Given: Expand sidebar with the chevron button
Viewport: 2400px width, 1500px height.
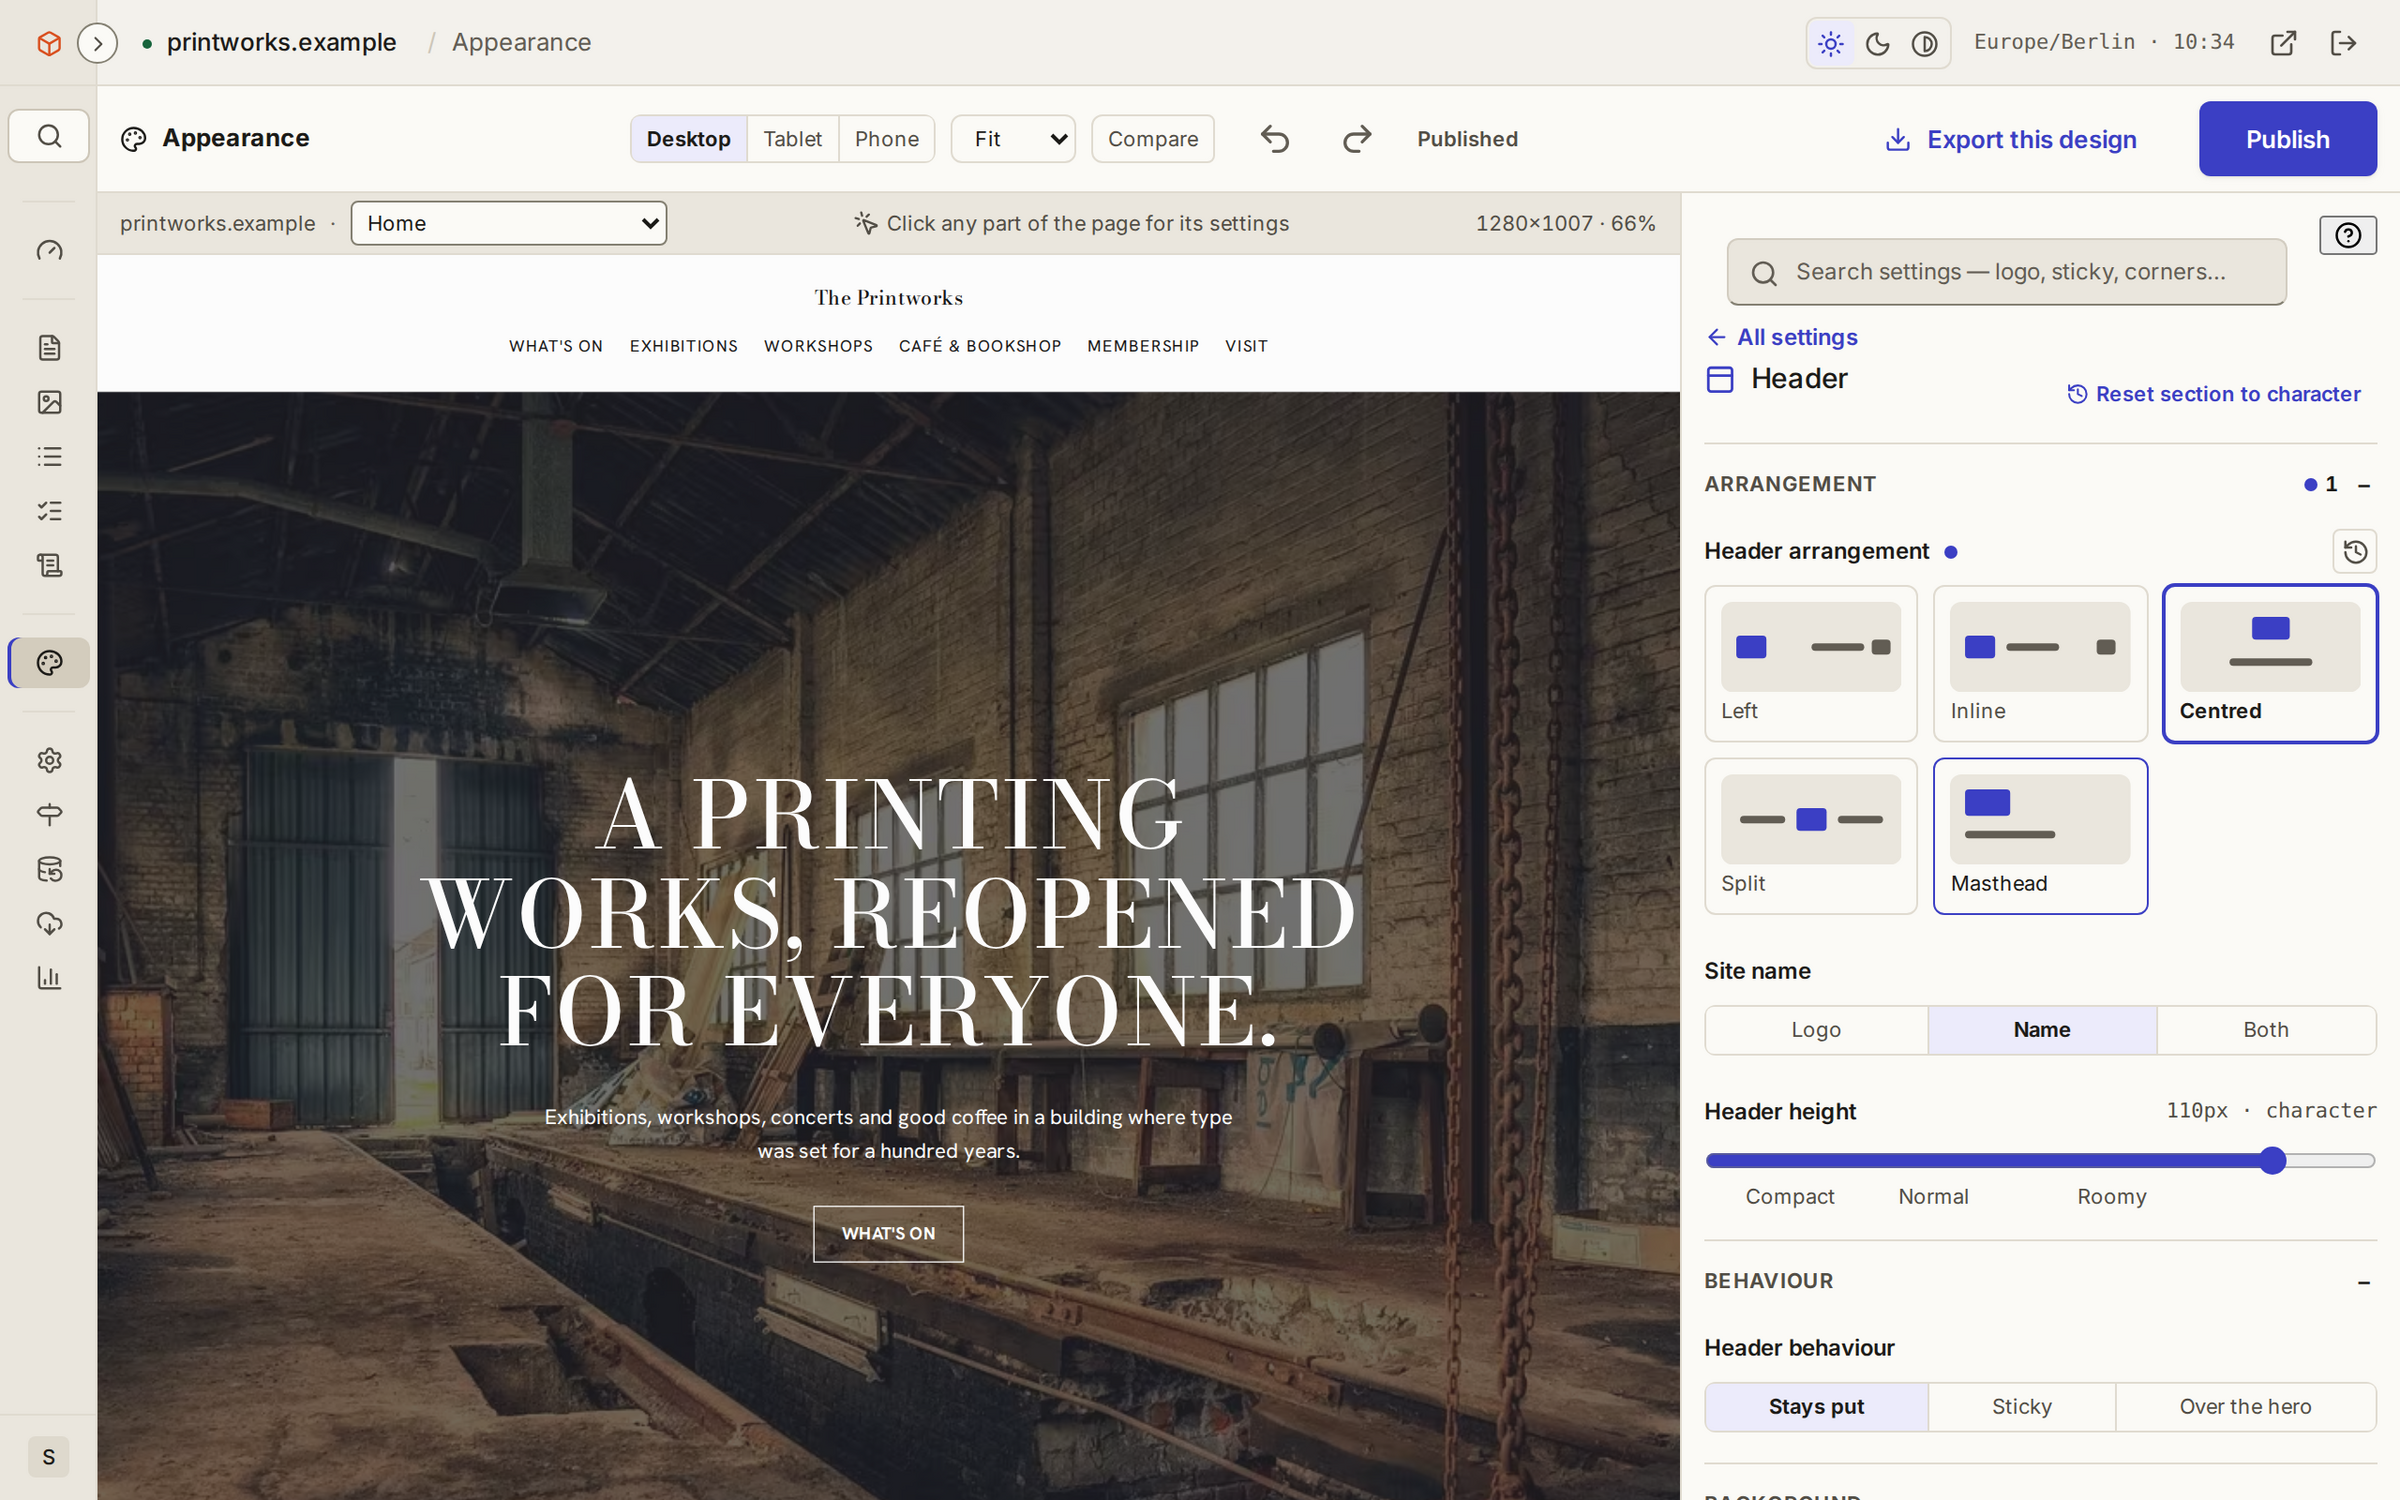Looking at the screenshot, I should point(97,43).
